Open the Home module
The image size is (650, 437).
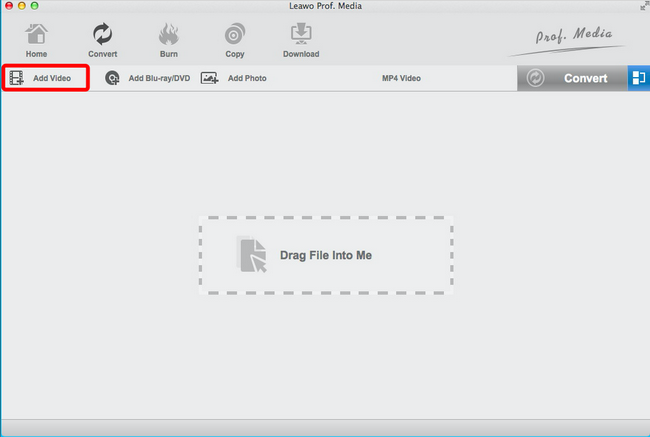[36, 40]
